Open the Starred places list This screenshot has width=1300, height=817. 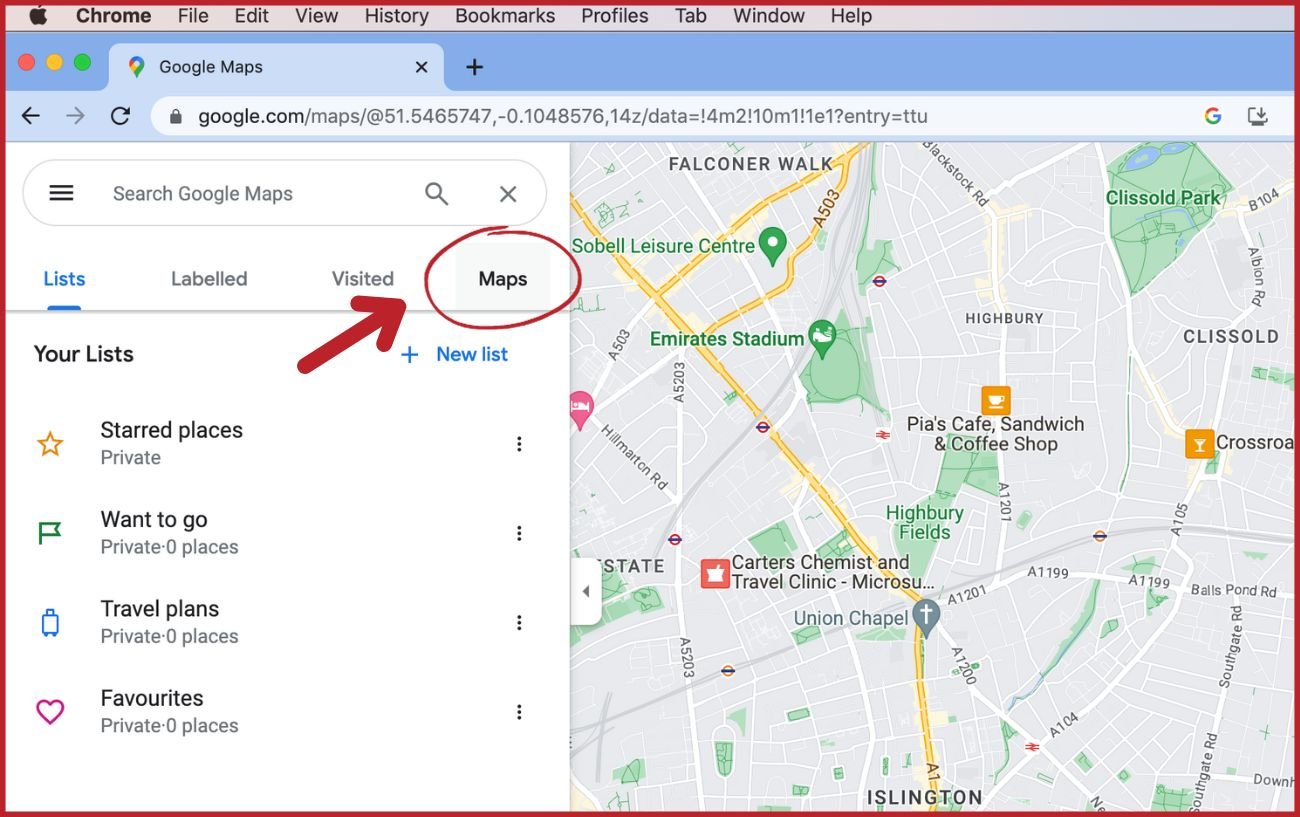[287, 443]
